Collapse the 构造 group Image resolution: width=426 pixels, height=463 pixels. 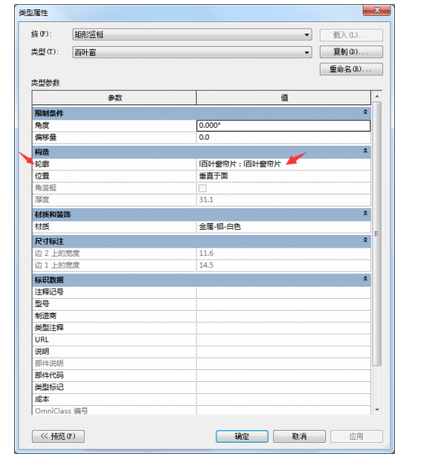365,151
